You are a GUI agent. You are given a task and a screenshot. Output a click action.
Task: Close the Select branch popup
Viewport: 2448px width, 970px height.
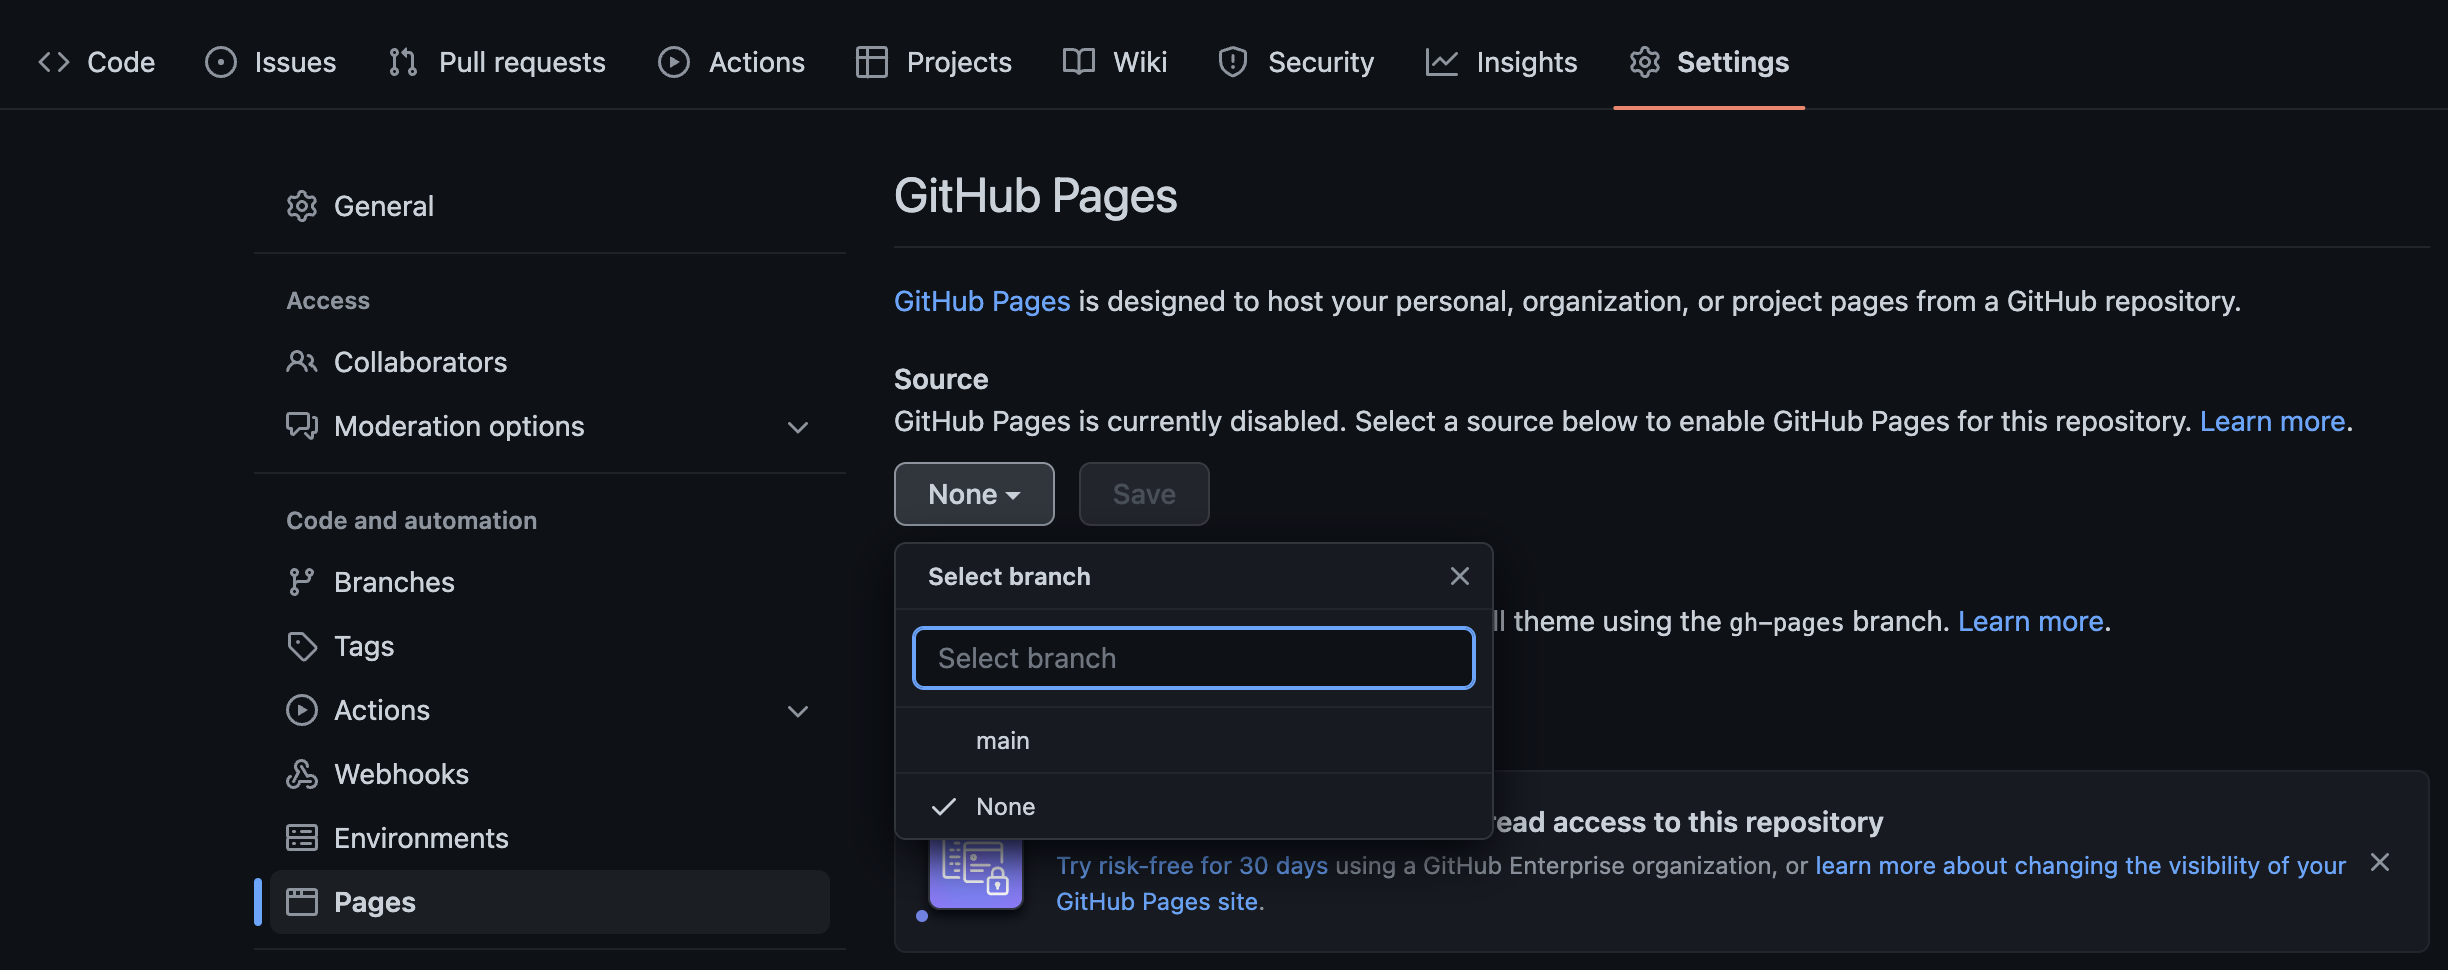pyautogui.click(x=1459, y=575)
